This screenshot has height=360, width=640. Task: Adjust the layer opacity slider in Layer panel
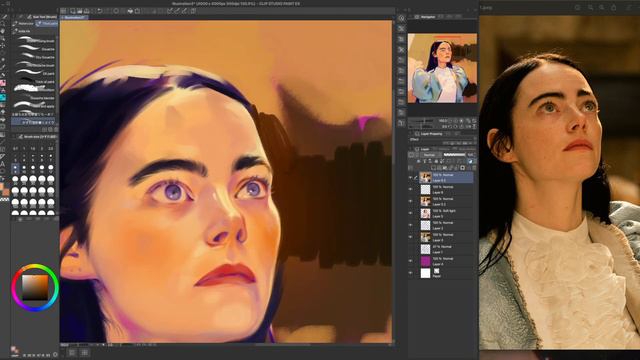point(454,155)
